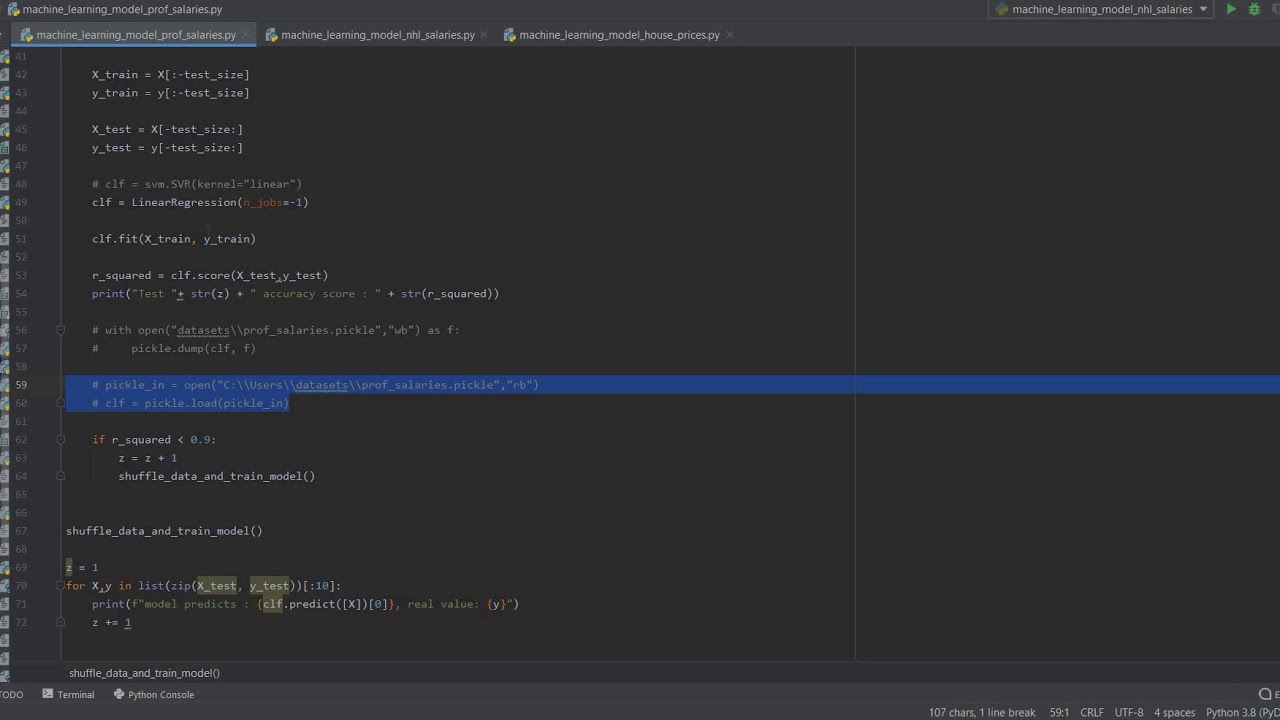Viewport: 1280px width, 720px height.
Task: Change the CRLF line separator setting
Action: 1092,713
